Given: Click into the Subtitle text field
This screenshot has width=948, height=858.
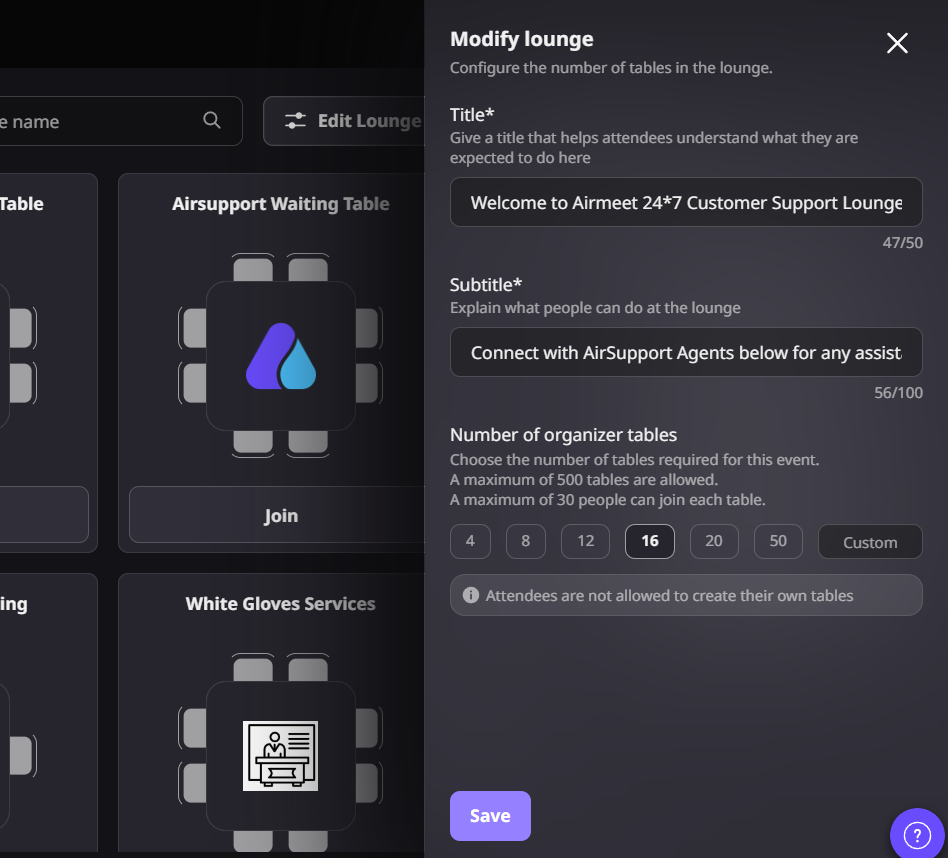Looking at the screenshot, I should [686, 352].
